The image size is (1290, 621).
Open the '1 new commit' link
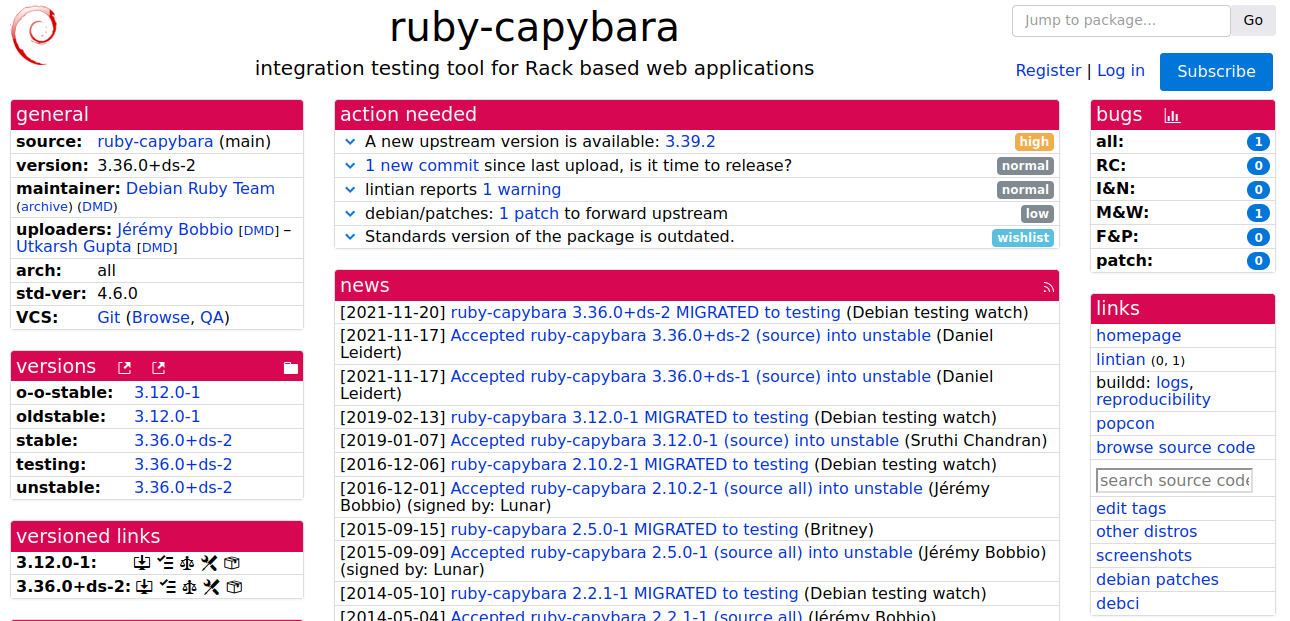422,166
